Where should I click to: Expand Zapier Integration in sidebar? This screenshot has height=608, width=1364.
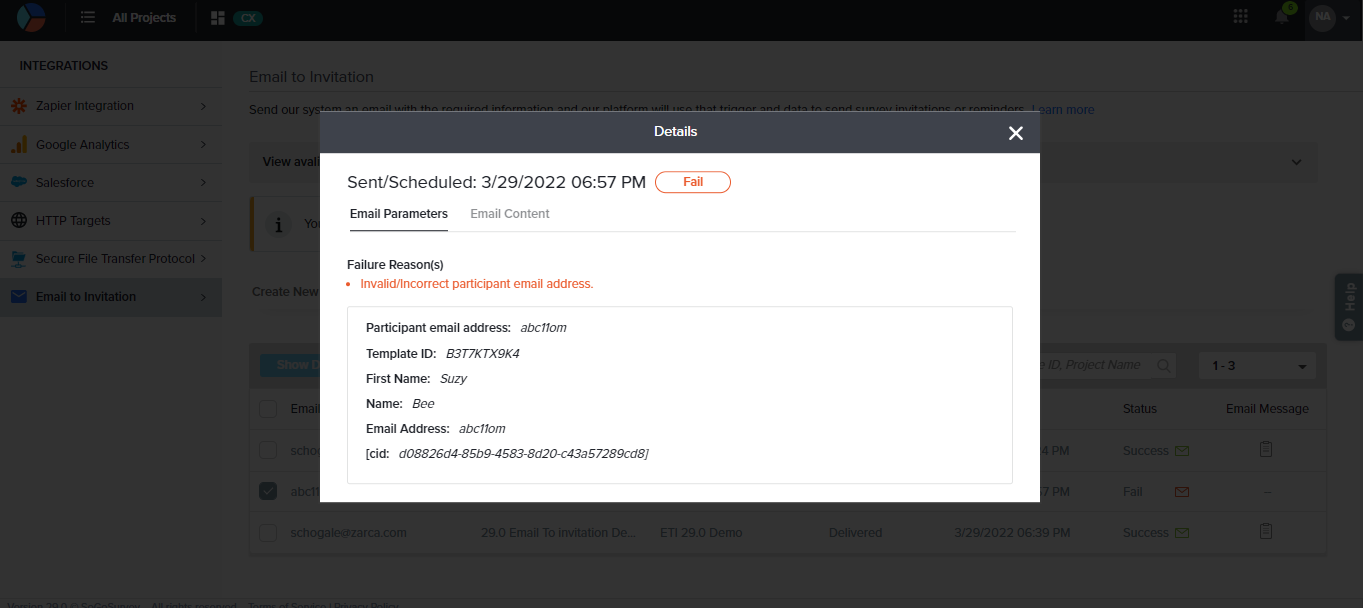click(x=110, y=106)
